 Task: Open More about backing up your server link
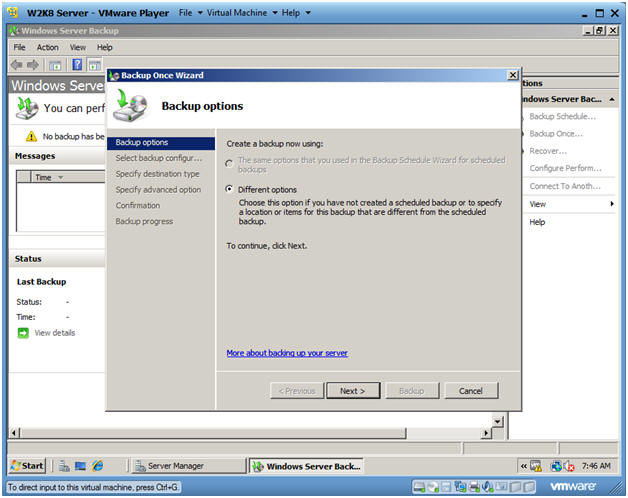click(x=287, y=353)
